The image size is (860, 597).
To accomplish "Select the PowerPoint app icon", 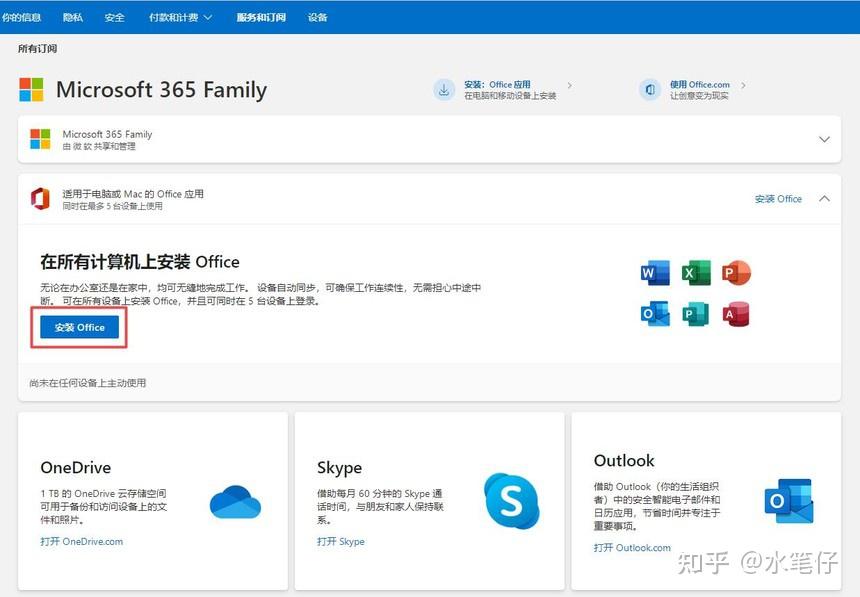I will (737, 271).
